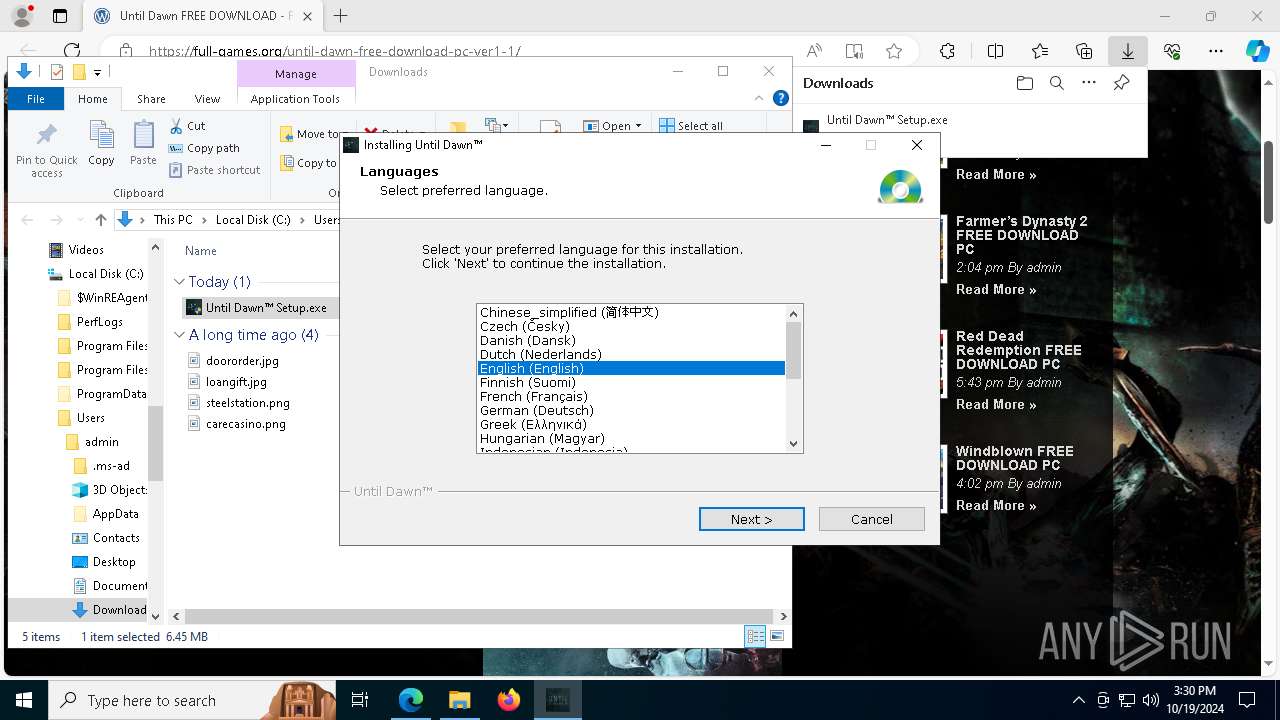The width and height of the screenshot is (1280, 720).
Task: Collapse the A long time ago group
Action: pos(180,335)
